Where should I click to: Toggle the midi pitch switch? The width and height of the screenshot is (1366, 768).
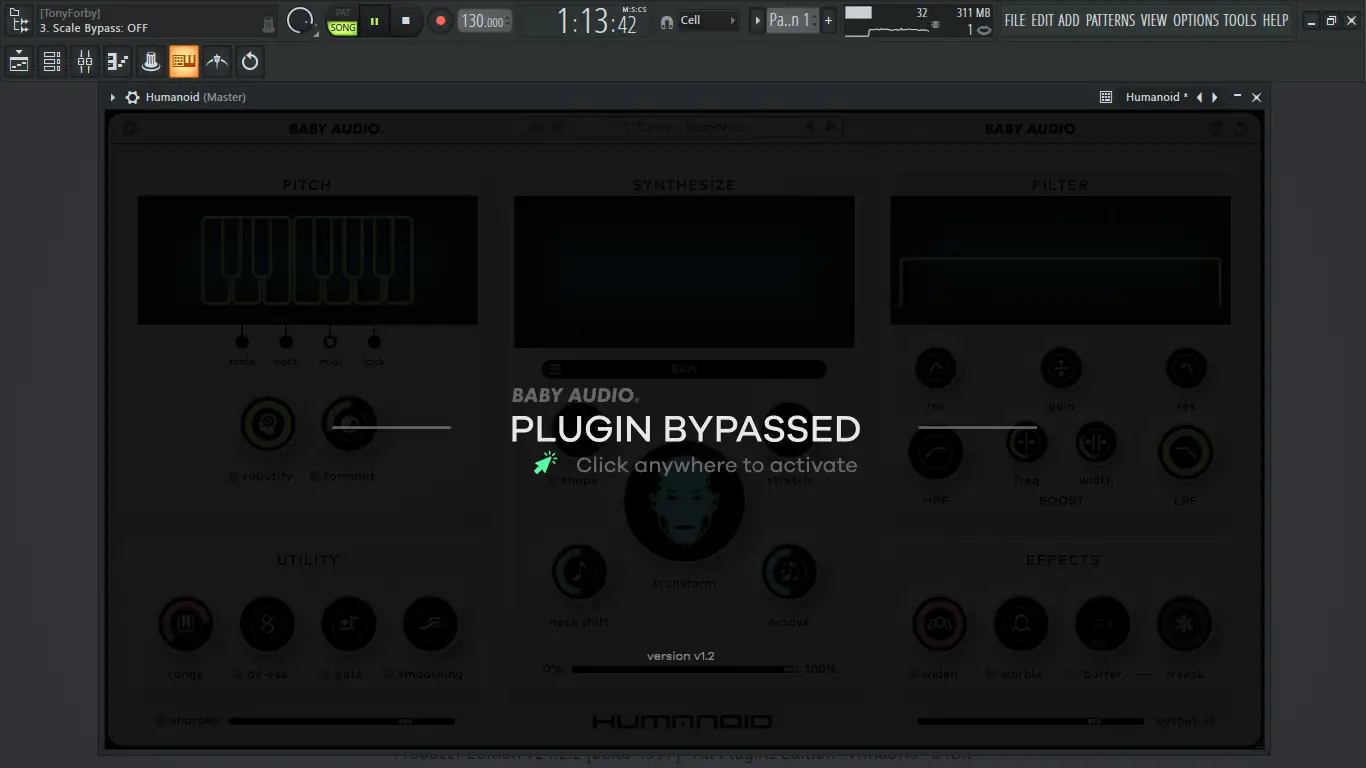(330, 341)
